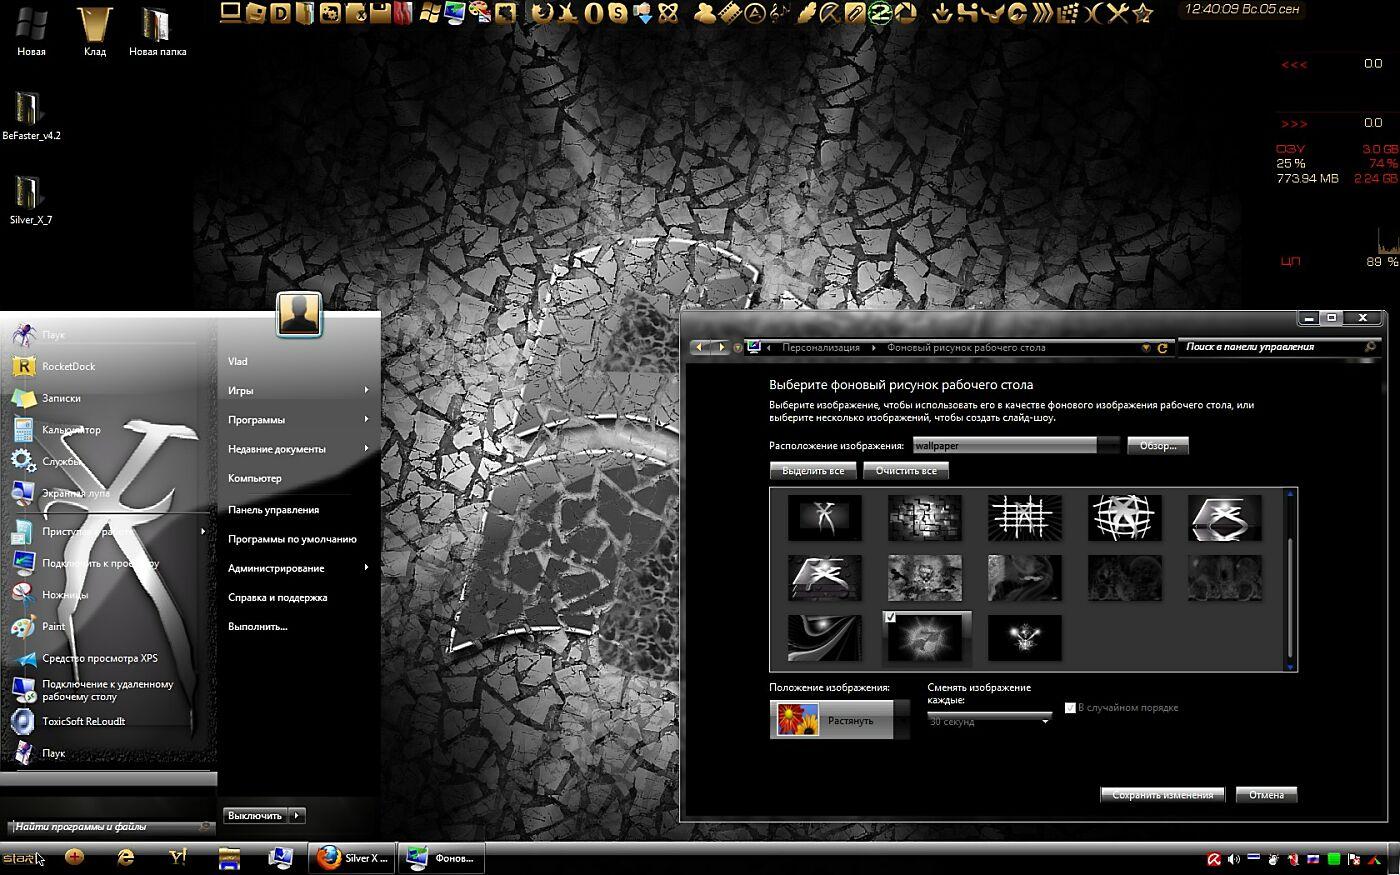
Task: Open the Растянуть picture position dropdown
Action: point(840,720)
